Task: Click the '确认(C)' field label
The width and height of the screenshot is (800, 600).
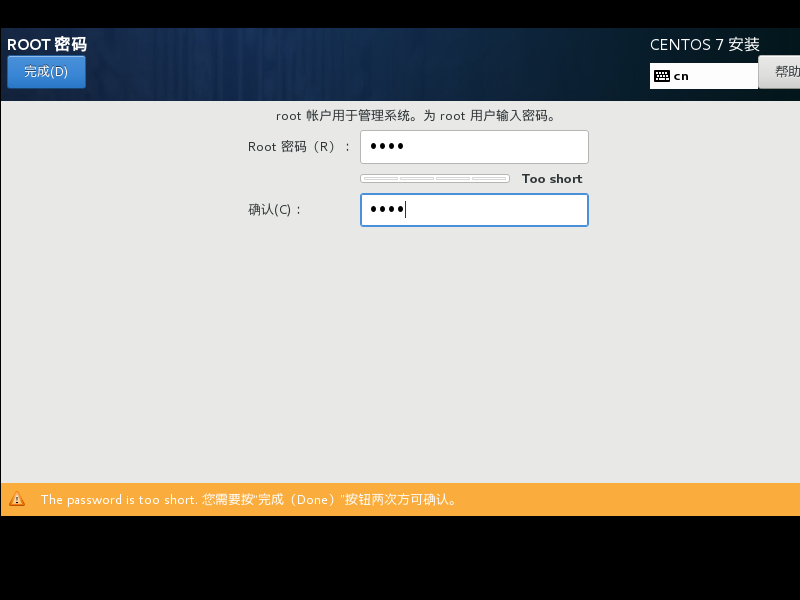Action: tap(274, 210)
